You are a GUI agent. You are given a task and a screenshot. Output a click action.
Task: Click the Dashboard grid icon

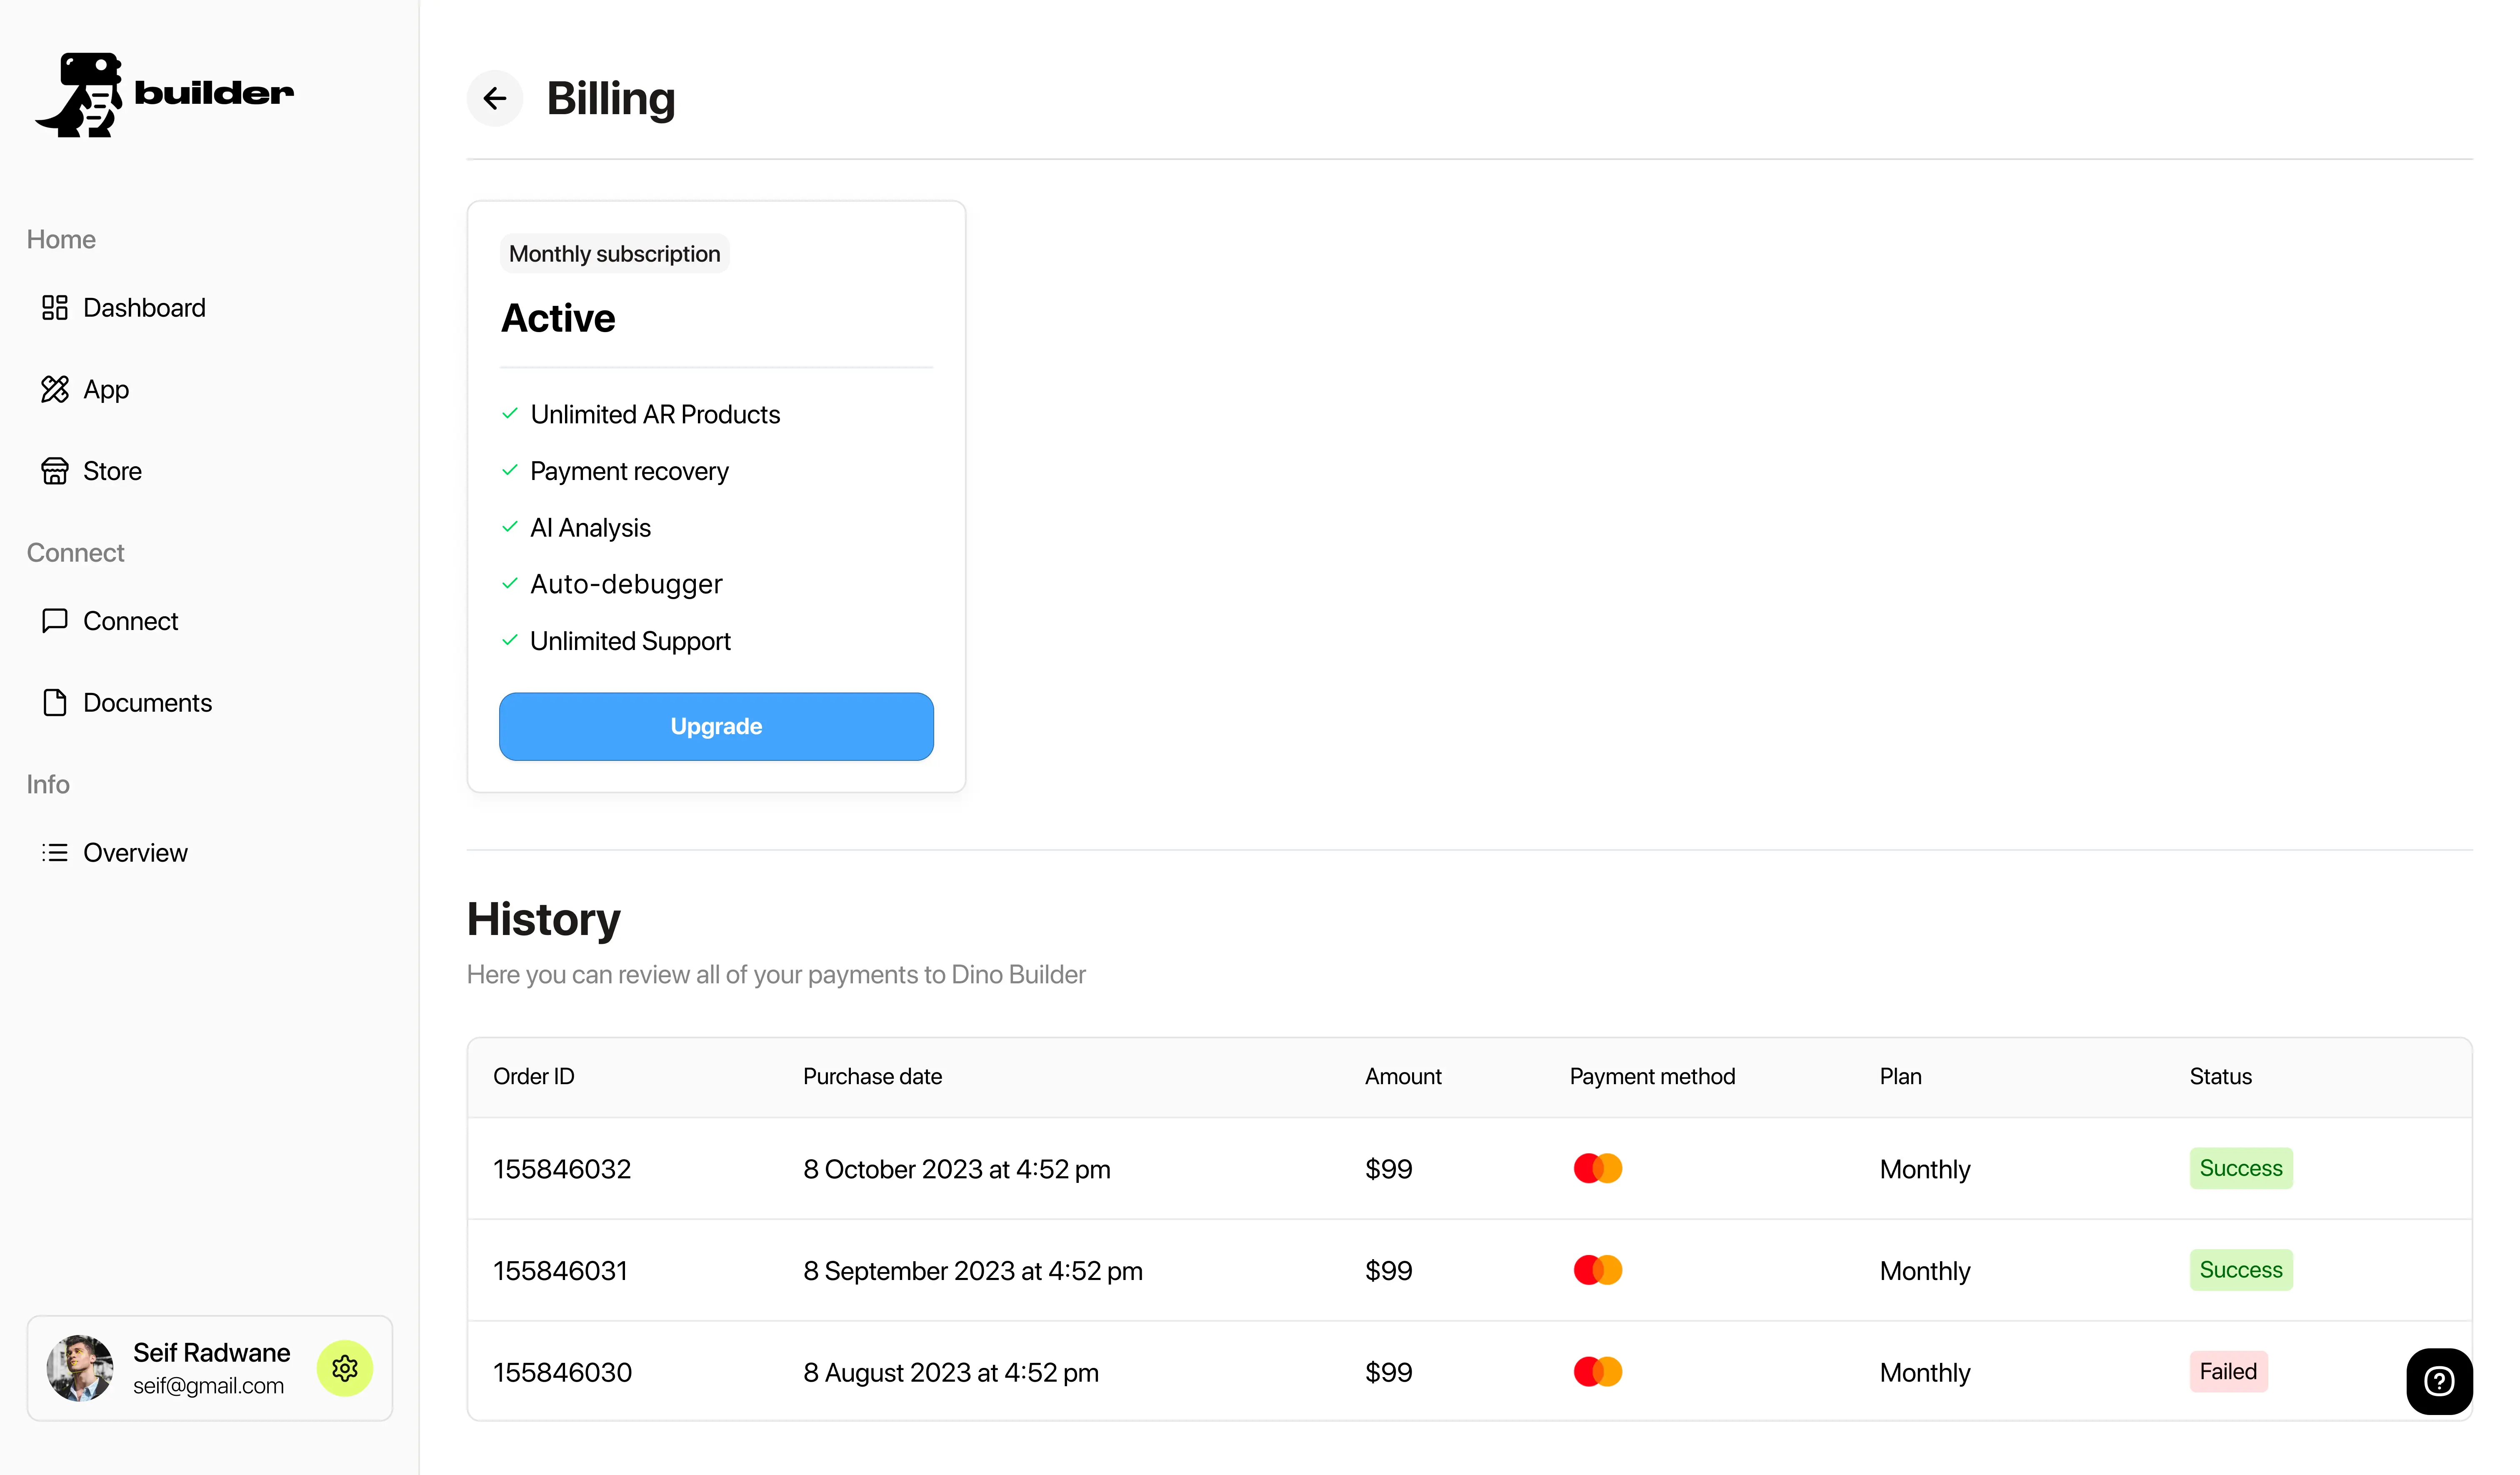coord(55,308)
